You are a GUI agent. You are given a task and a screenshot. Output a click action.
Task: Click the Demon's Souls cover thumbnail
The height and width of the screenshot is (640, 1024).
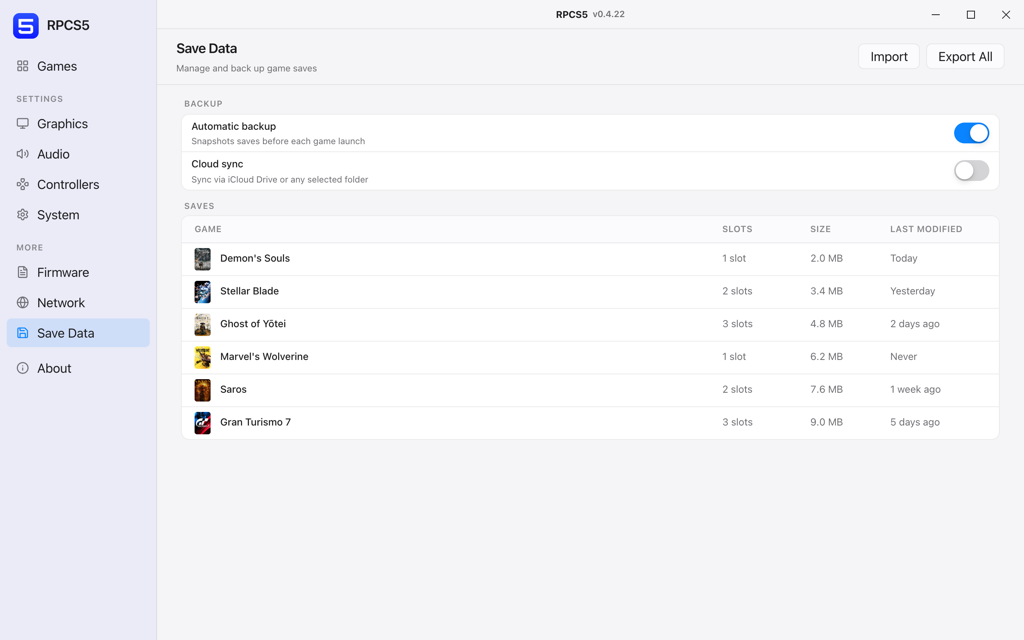(202, 259)
